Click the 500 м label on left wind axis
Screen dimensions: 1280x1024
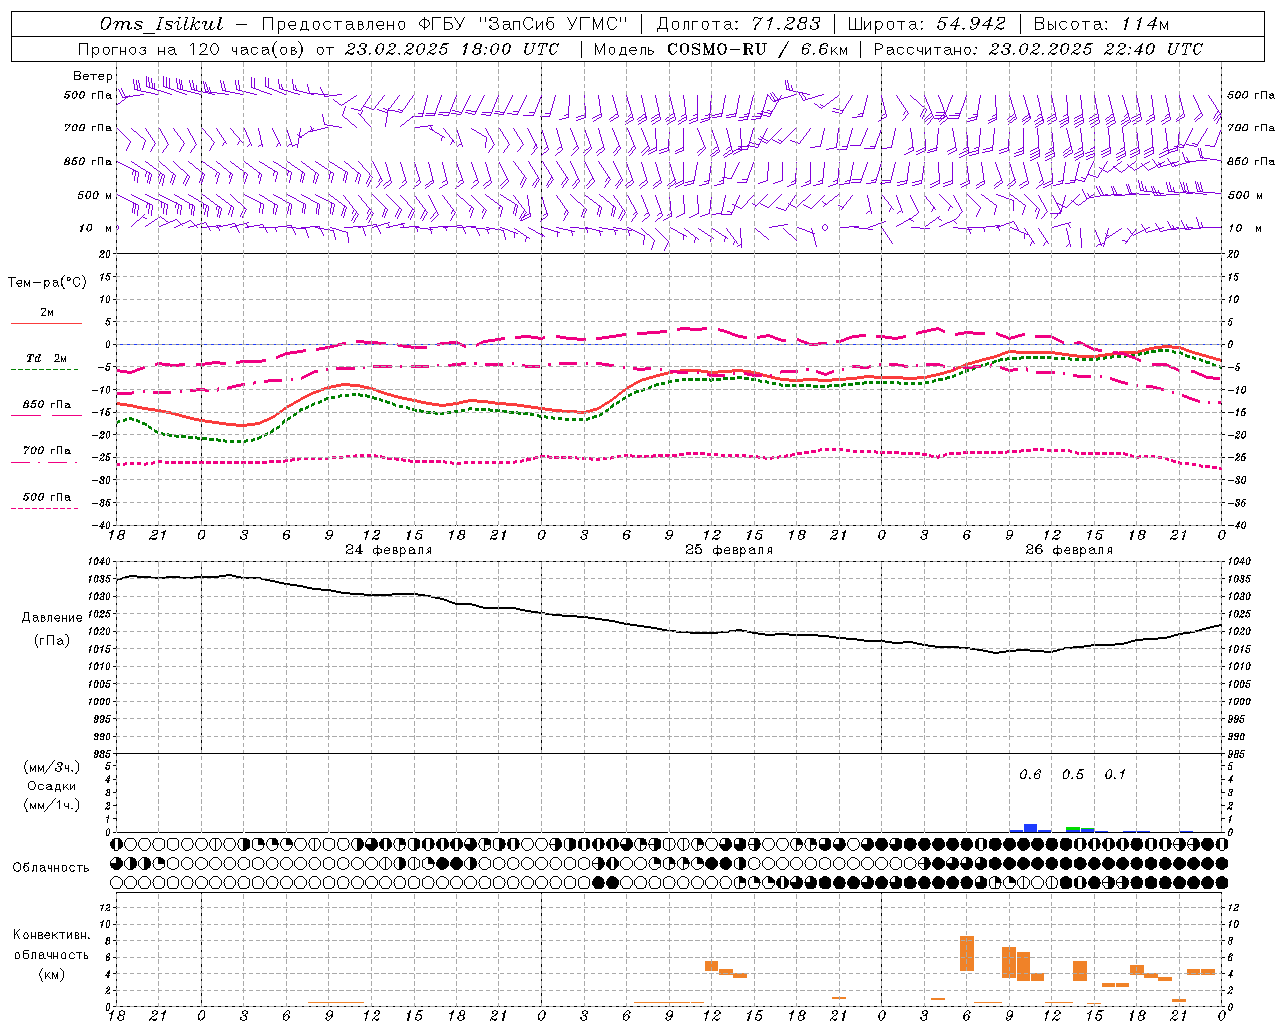pyautogui.click(x=95, y=195)
